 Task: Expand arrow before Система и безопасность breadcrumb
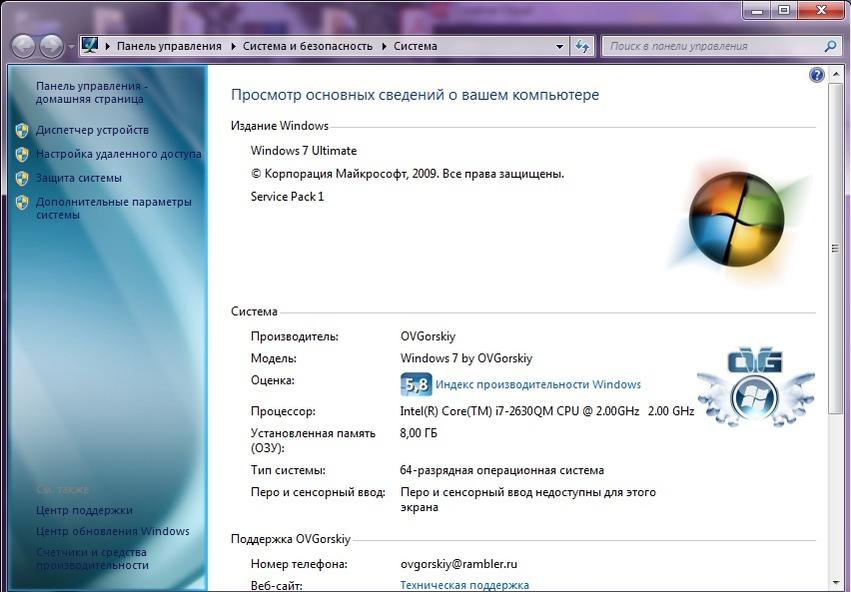pos(233,47)
